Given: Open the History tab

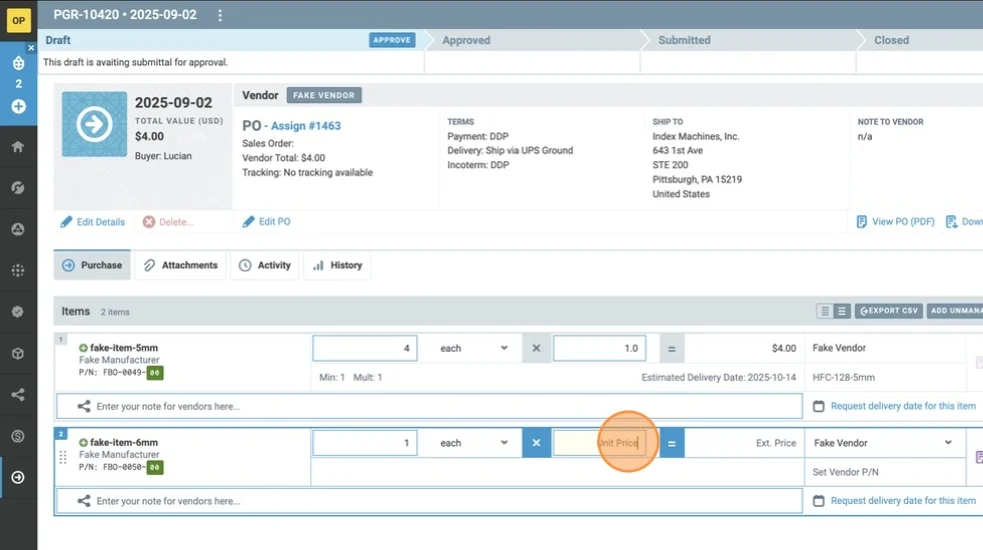Looking at the screenshot, I should pos(337,265).
